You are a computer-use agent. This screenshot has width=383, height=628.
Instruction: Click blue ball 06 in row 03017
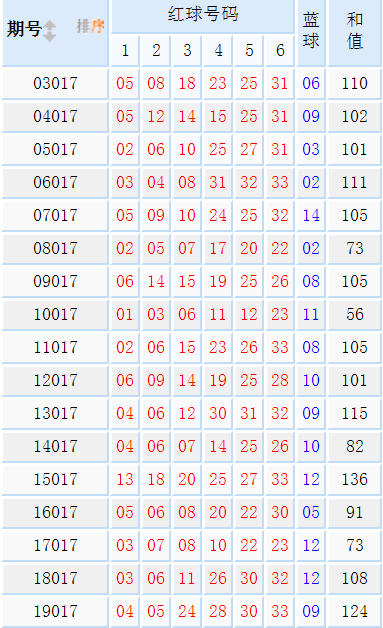[311, 84]
